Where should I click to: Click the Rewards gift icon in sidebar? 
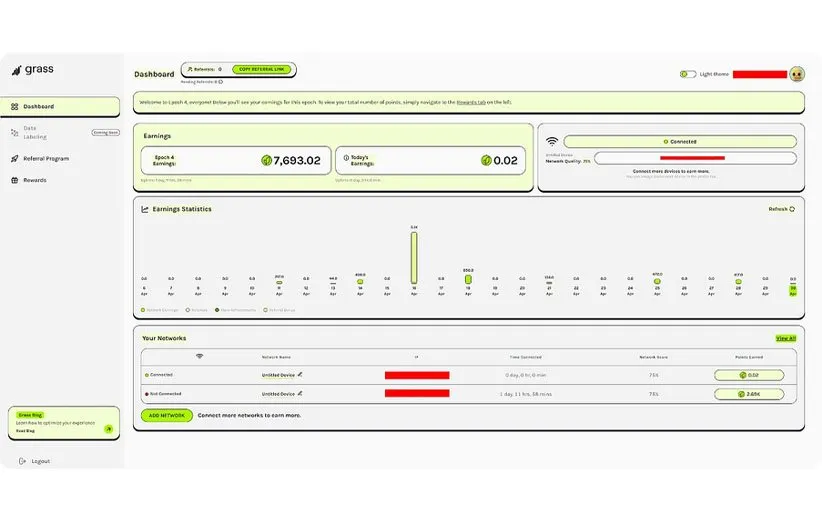tap(14, 180)
